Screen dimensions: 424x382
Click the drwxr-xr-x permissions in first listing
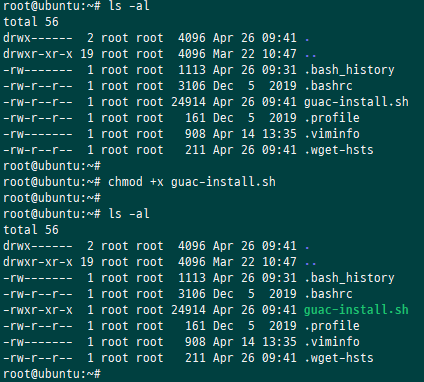(x=38, y=54)
